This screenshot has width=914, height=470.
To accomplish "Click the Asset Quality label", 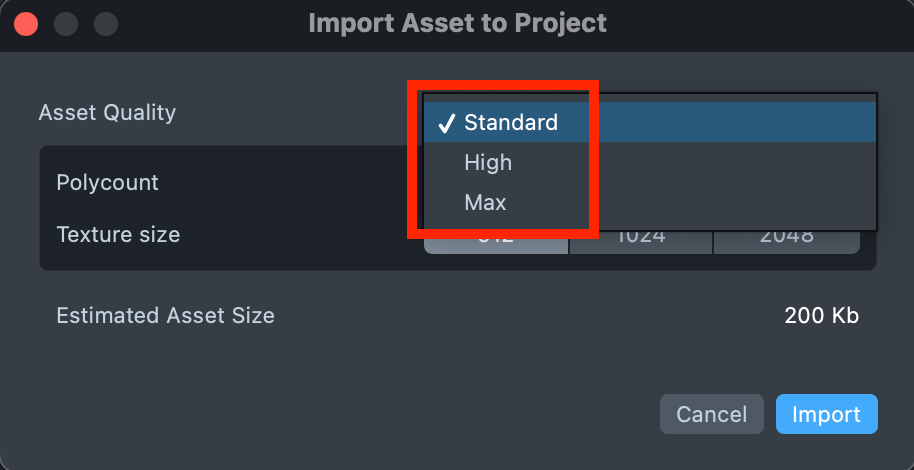I will click(107, 112).
